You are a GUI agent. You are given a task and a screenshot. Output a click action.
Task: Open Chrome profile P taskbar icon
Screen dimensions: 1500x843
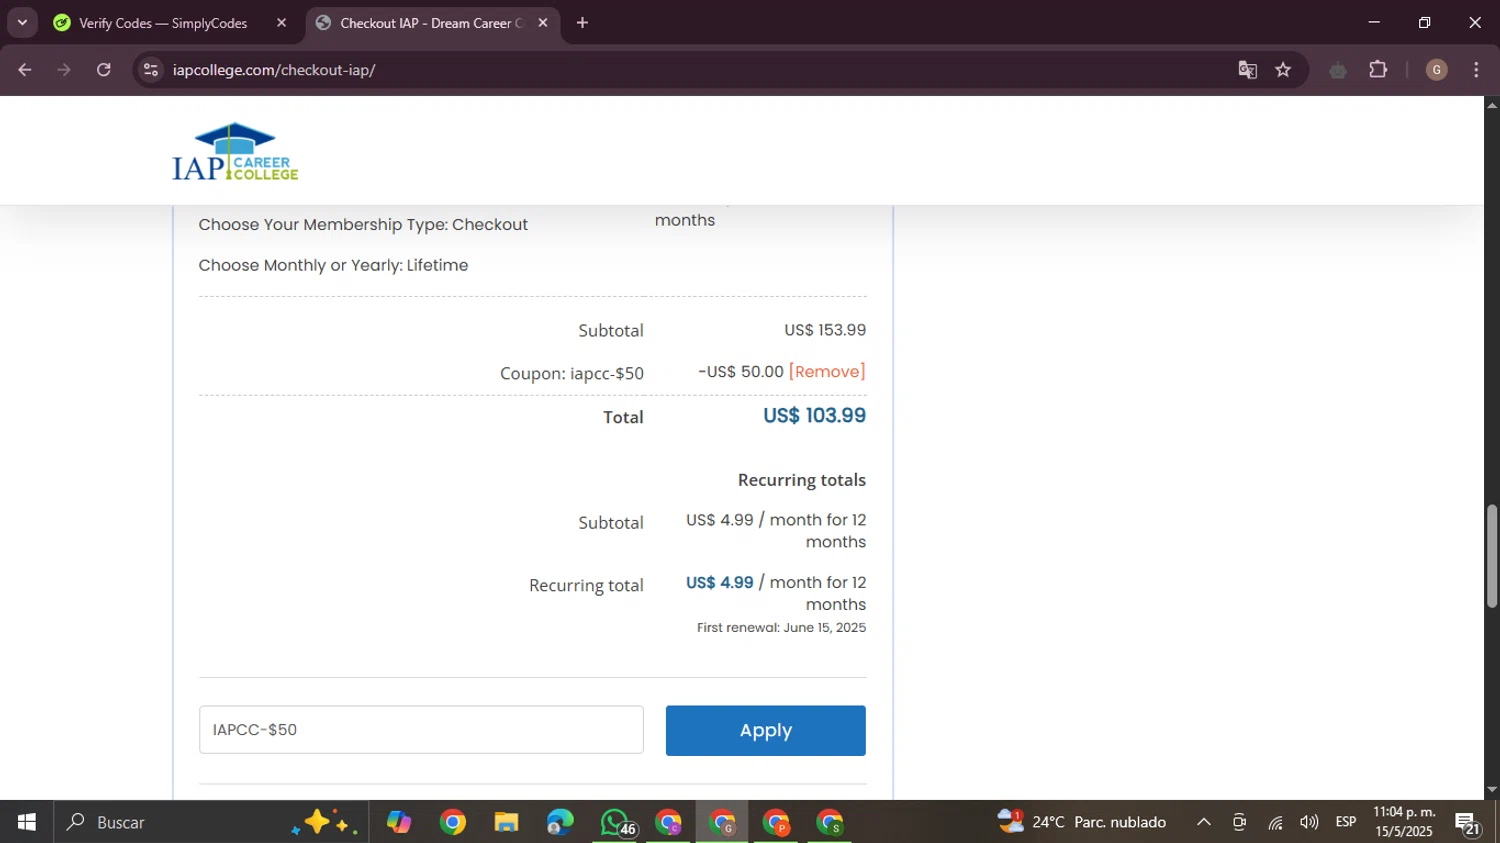(777, 822)
